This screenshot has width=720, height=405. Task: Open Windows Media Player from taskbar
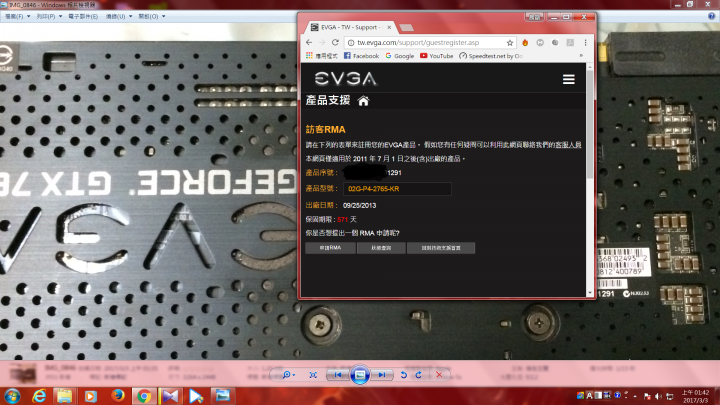(91, 396)
